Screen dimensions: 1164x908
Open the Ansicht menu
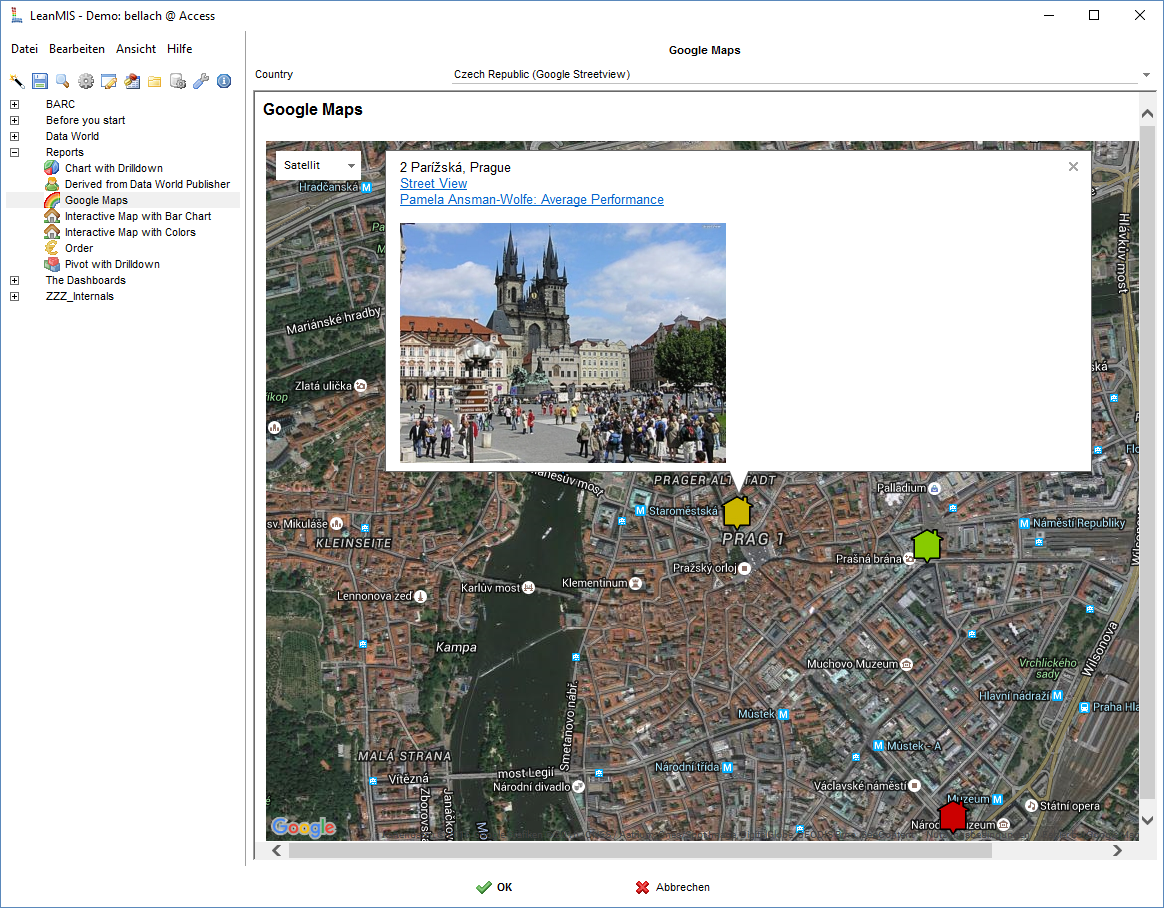click(136, 49)
